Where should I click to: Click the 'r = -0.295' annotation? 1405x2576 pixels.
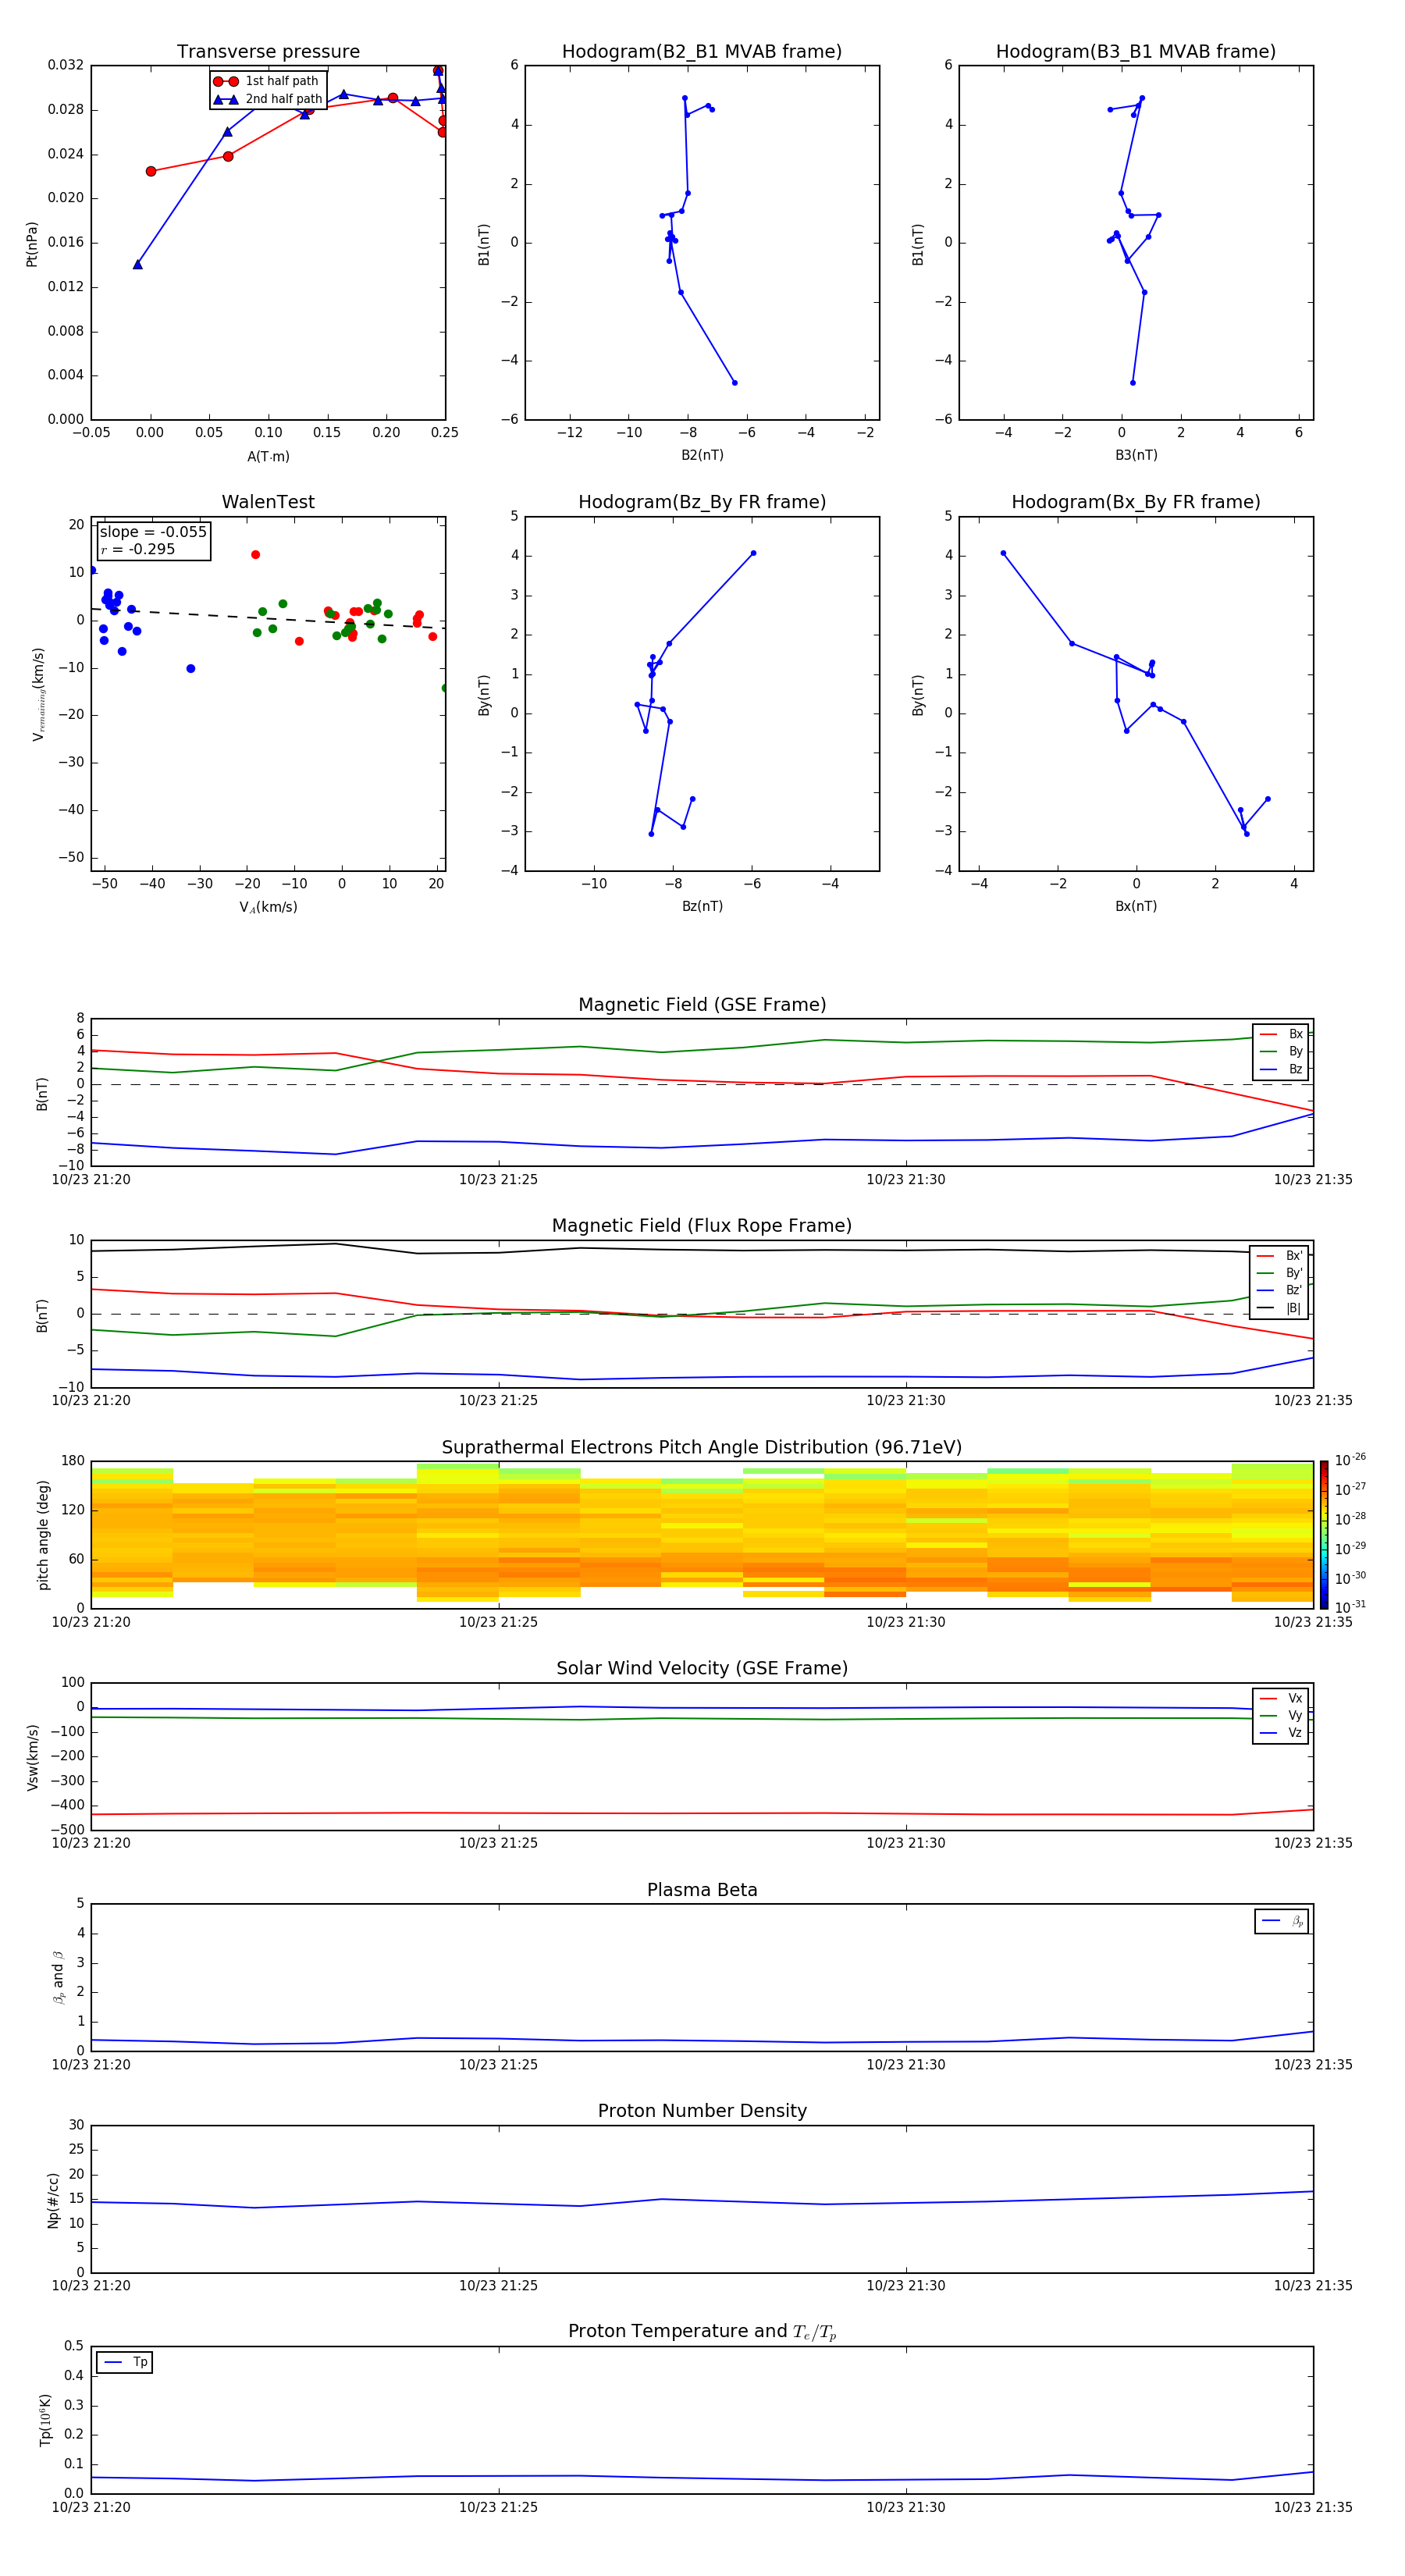(137, 549)
